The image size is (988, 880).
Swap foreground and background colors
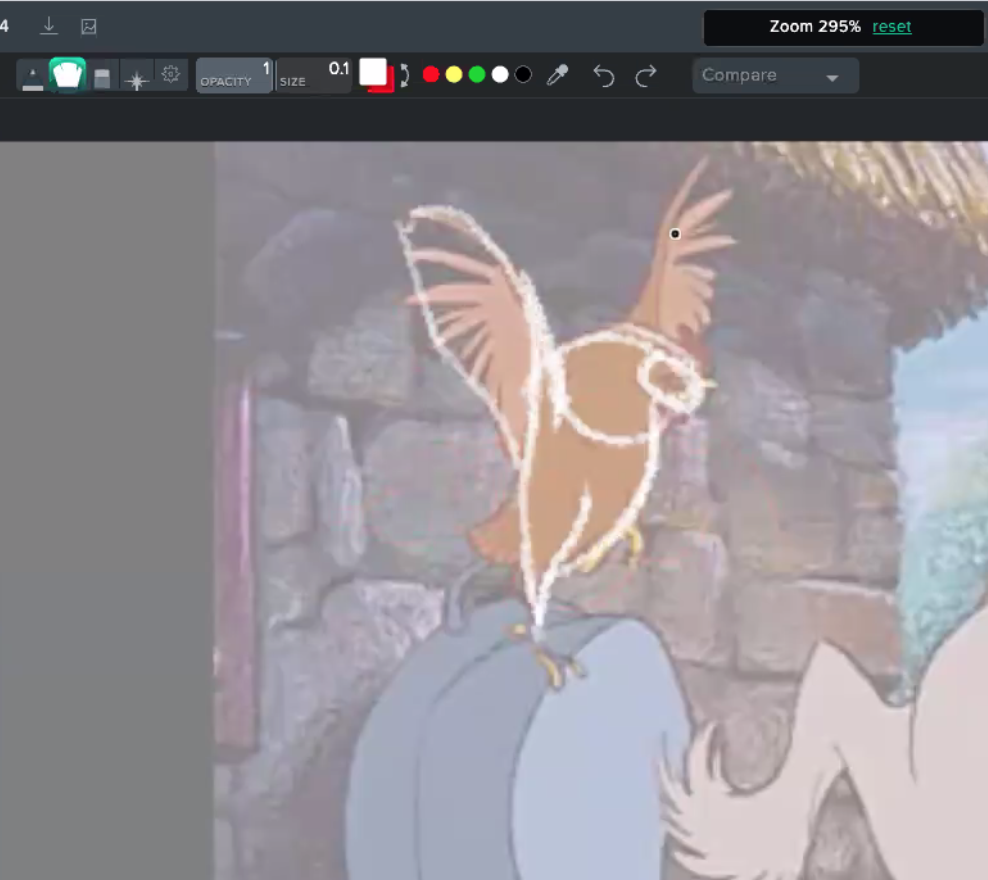click(405, 75)
